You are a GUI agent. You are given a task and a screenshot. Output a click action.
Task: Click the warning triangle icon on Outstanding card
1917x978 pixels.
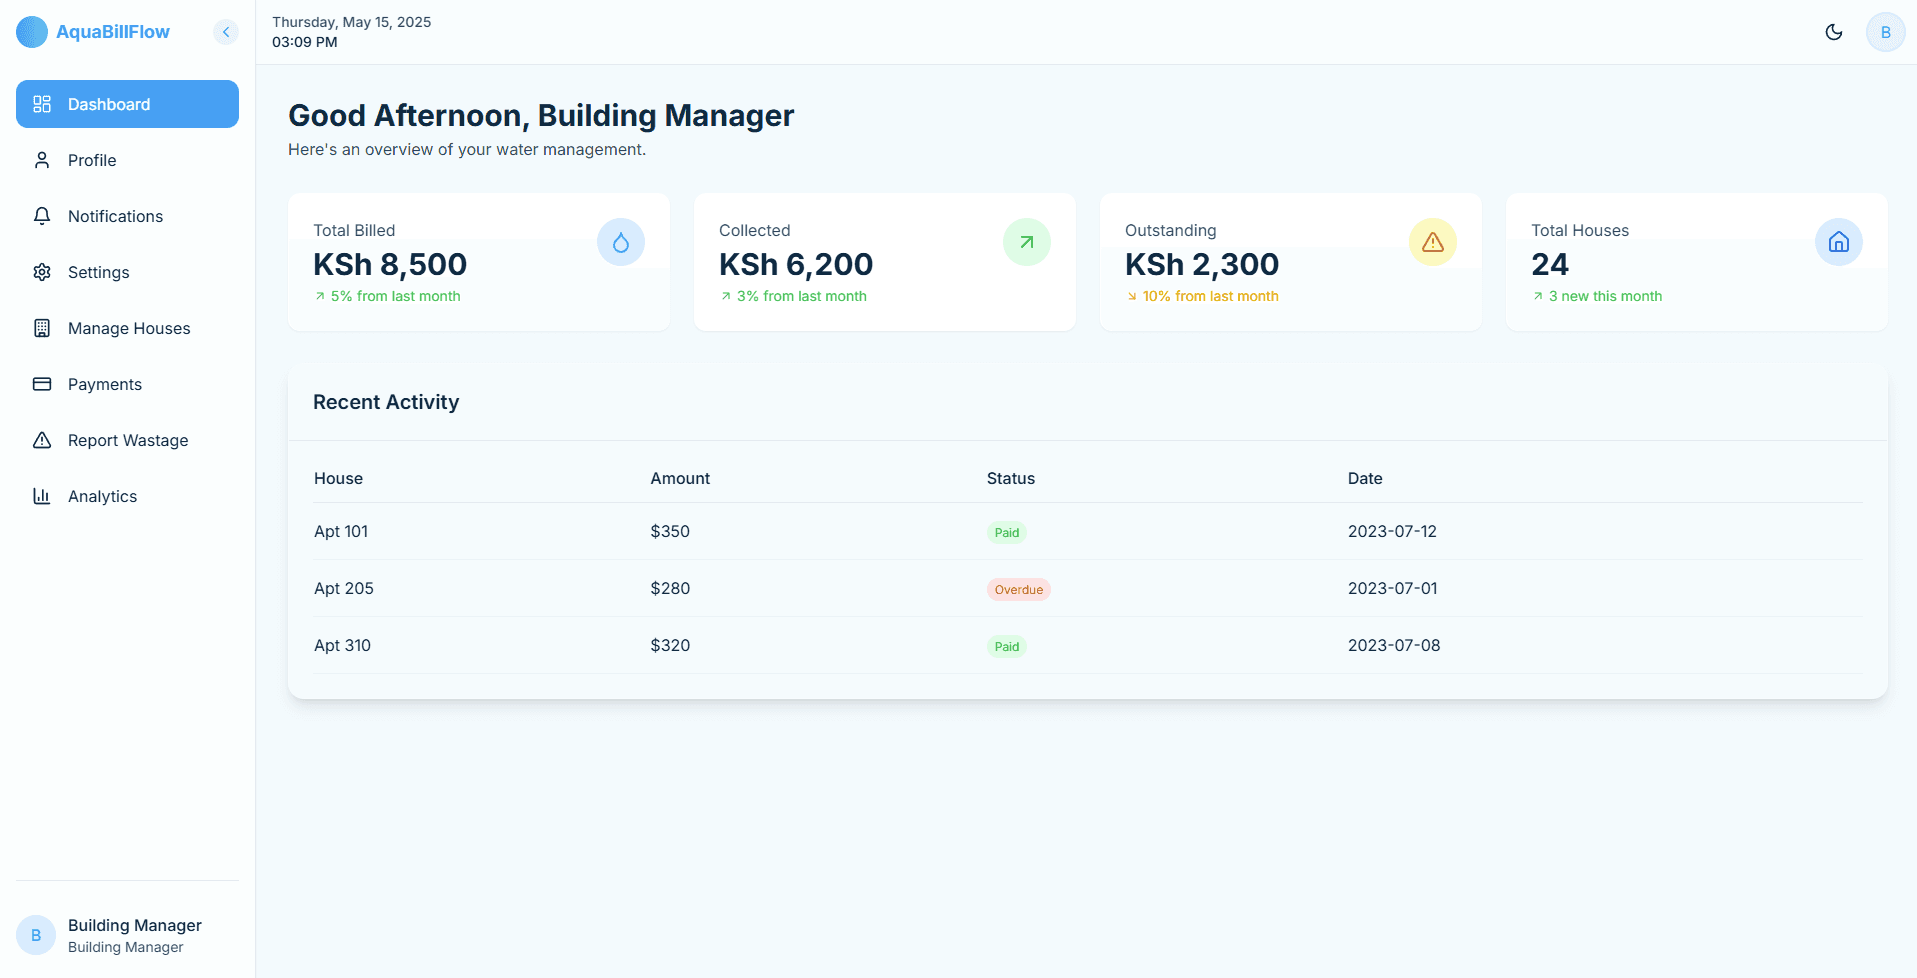(x=1432, y=242)
